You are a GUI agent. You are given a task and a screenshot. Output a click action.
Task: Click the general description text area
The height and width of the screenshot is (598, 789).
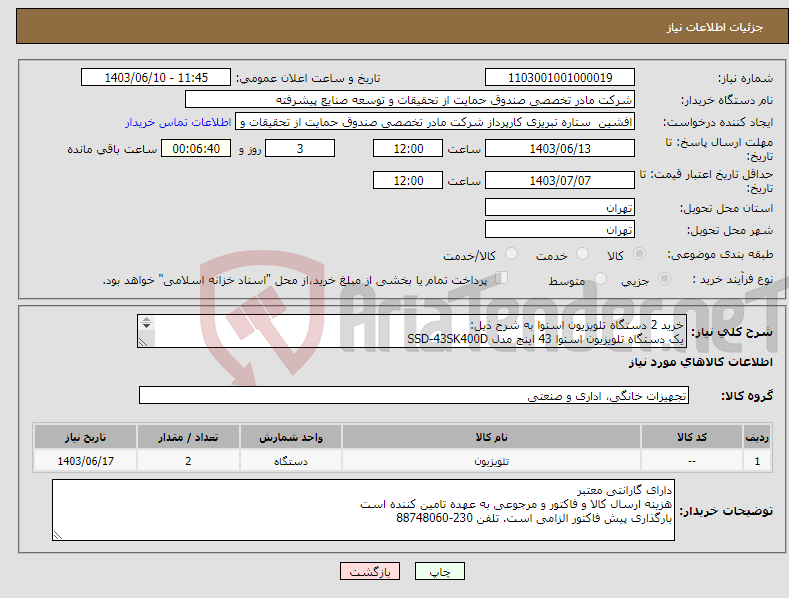pos(412,331)
